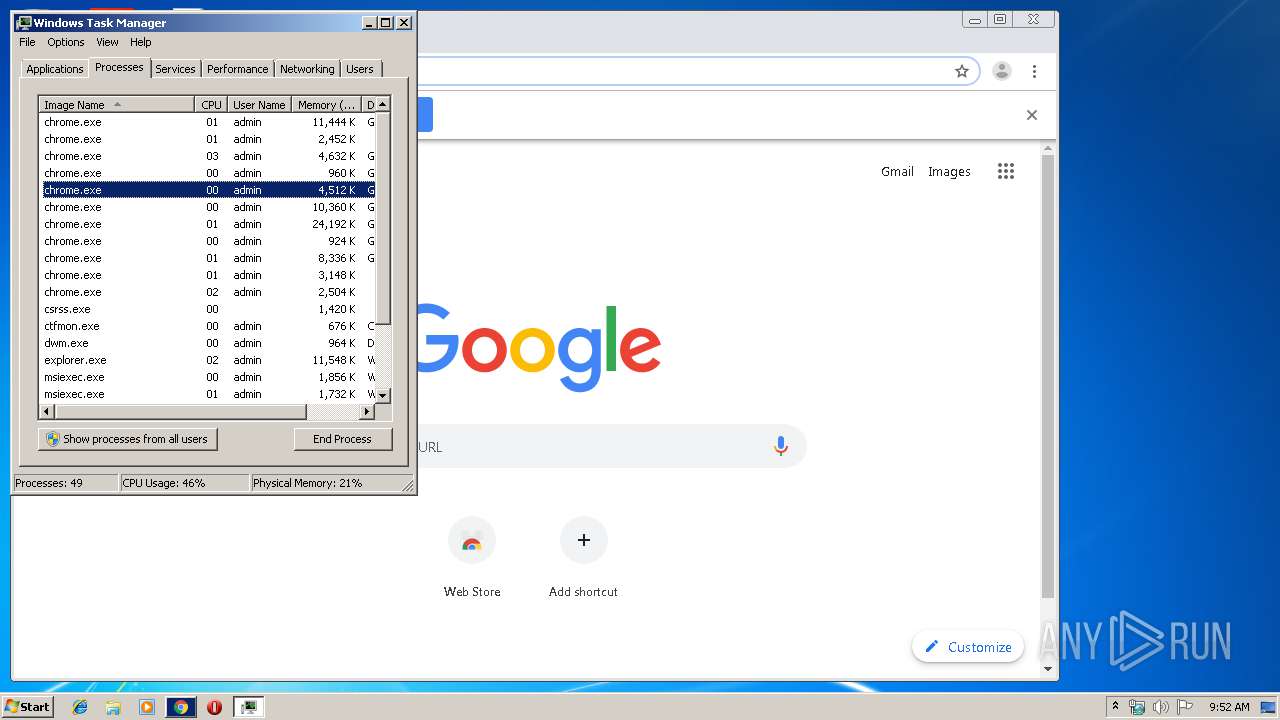The height and width of the screenshot is (720, 1280).
Task: Click the process list scroll-right arrow
Action: coord(367,412)
